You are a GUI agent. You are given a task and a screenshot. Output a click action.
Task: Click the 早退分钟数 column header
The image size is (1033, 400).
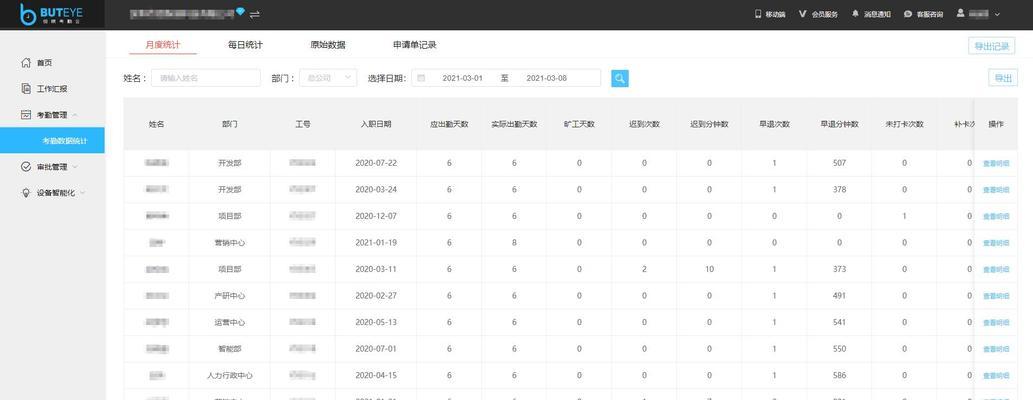pyautogui.click(x=839, y=124)
